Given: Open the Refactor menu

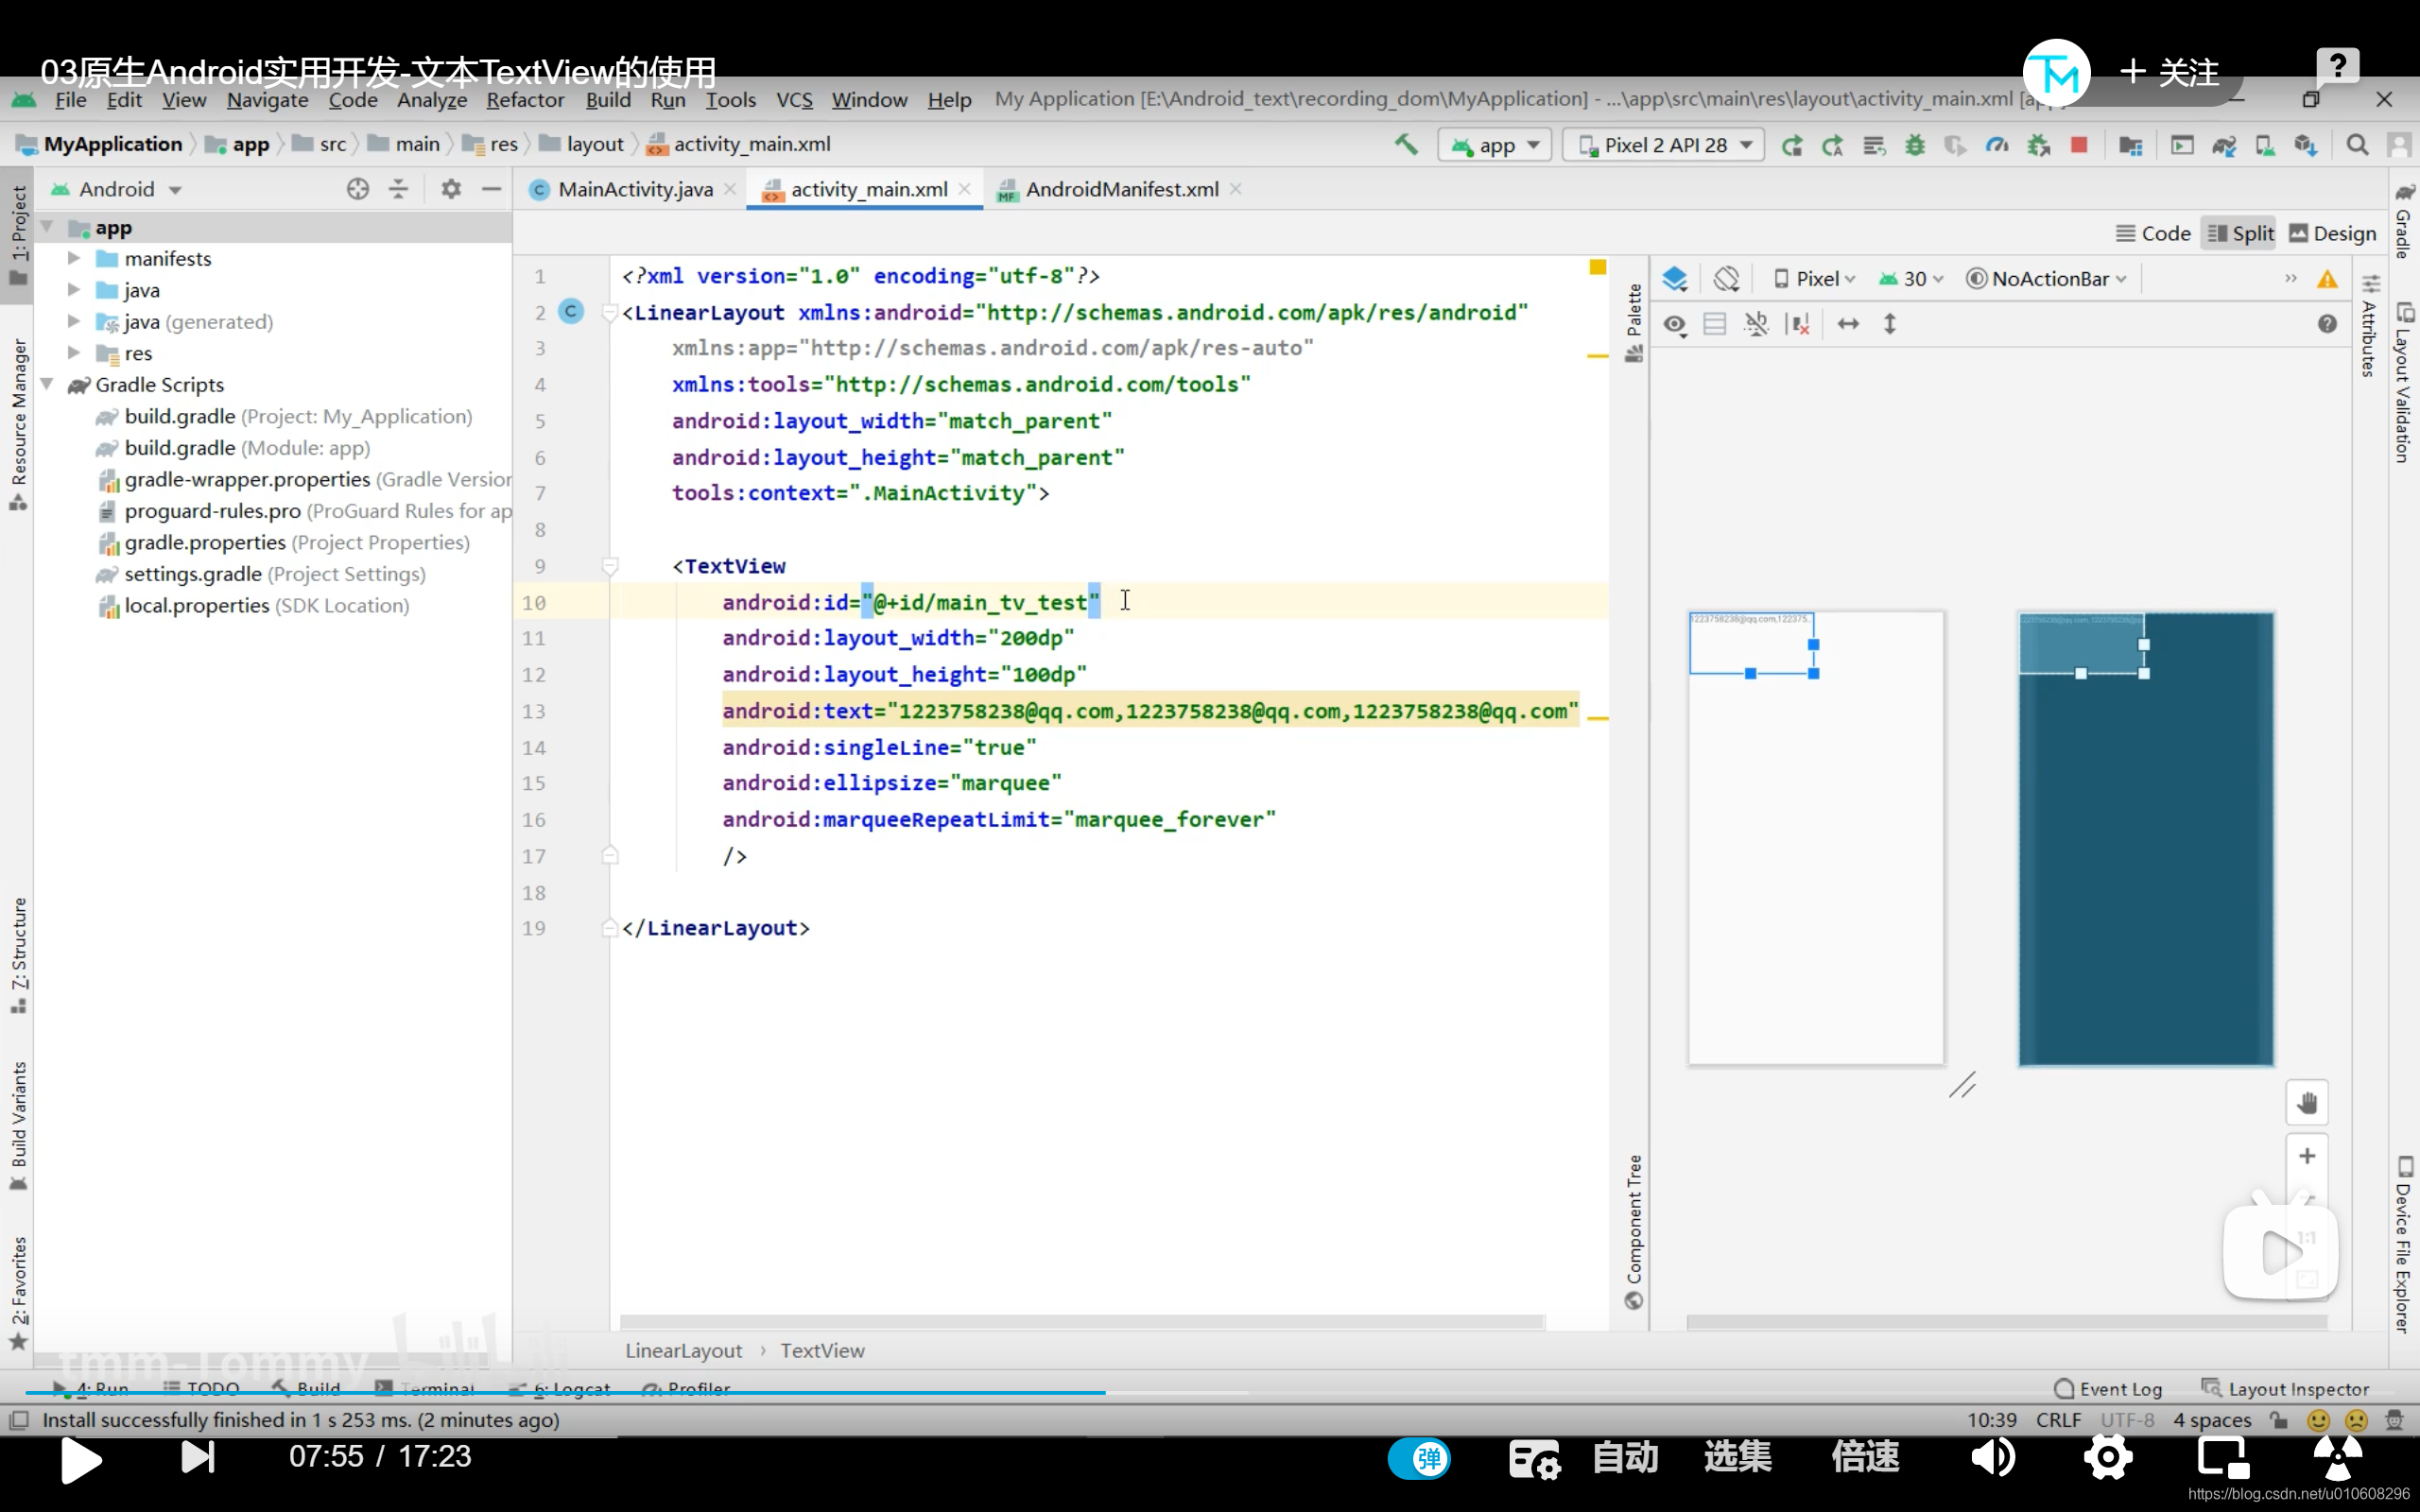Looking at the screenshot, I should click(x=524, y=99).
